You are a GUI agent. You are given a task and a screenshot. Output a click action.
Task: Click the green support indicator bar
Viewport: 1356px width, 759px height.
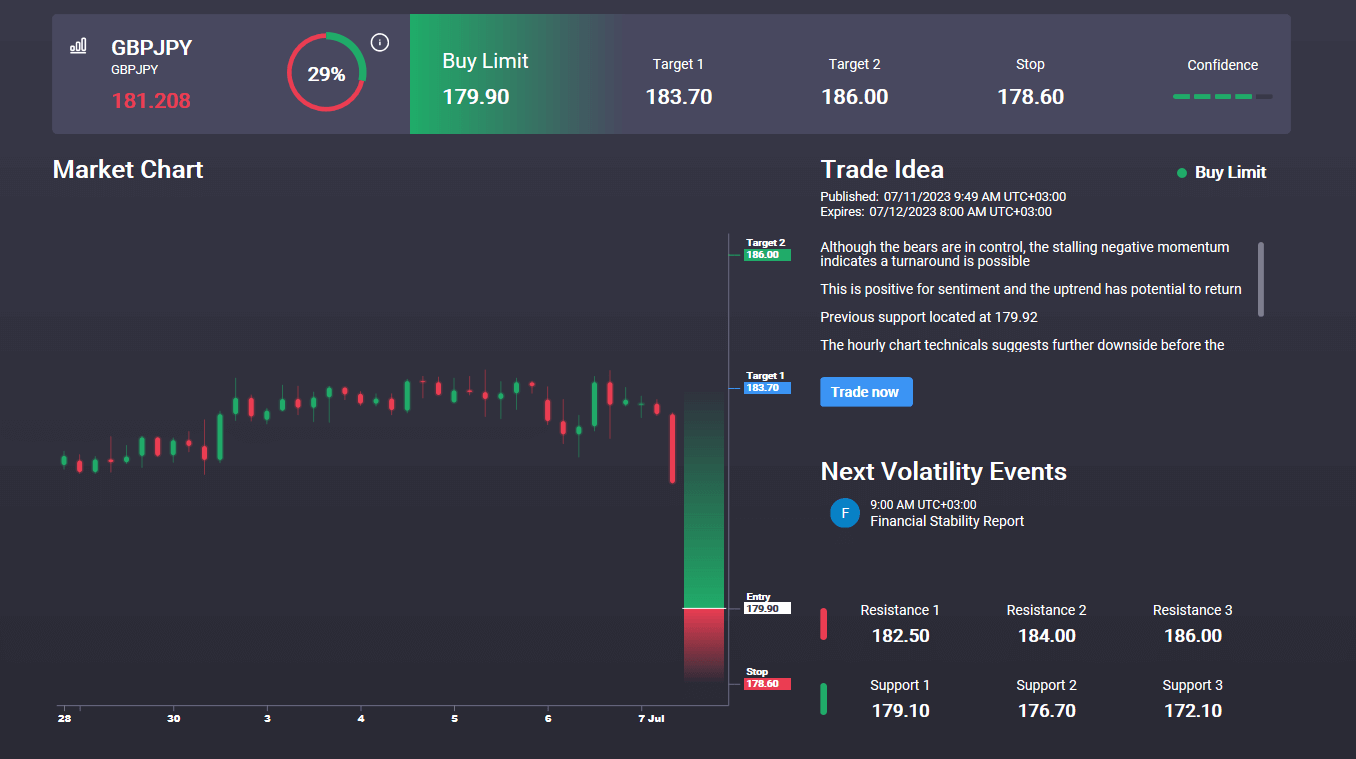point(824,699)
